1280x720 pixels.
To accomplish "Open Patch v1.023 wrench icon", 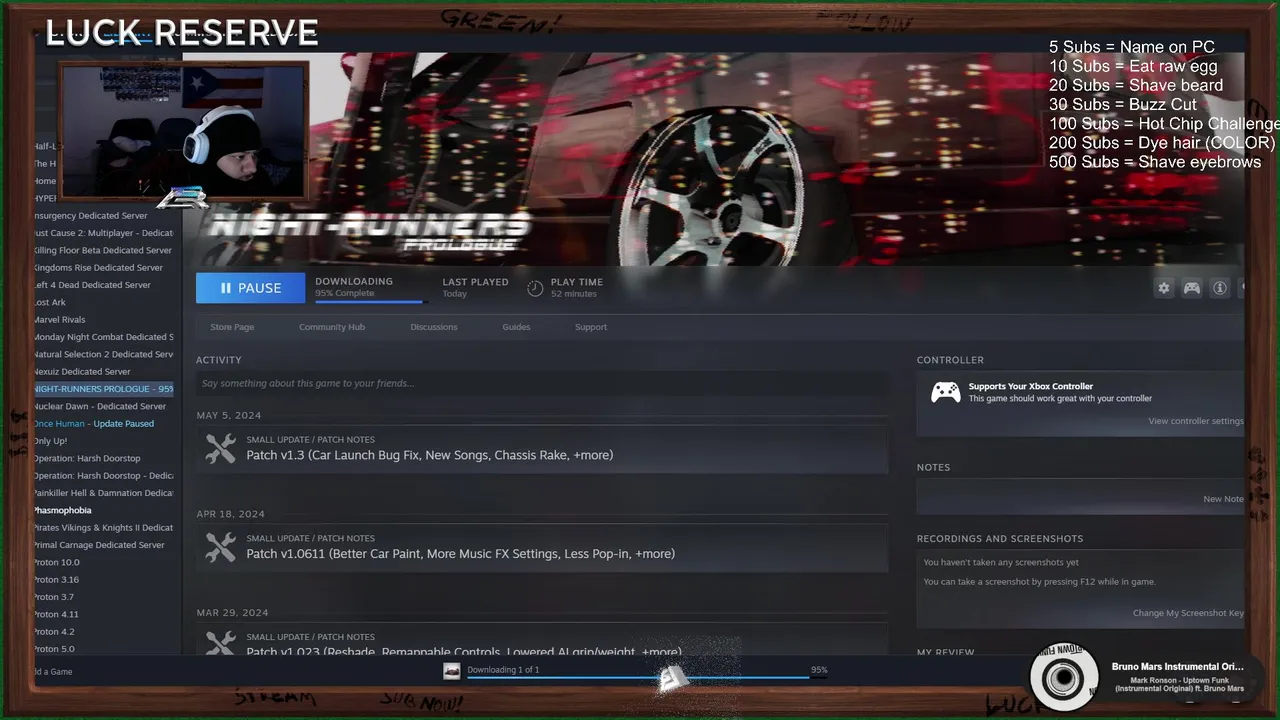I will 220,643.
